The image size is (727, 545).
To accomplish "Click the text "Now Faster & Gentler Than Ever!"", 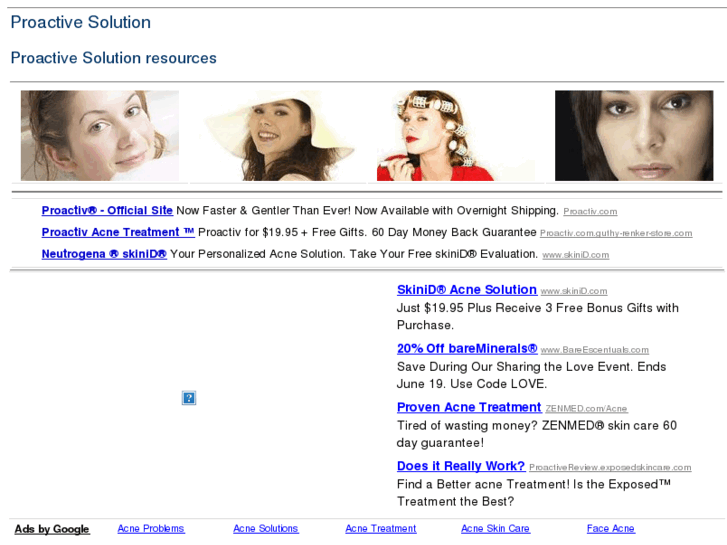I will pyautogui.click(x=263, y=211).
